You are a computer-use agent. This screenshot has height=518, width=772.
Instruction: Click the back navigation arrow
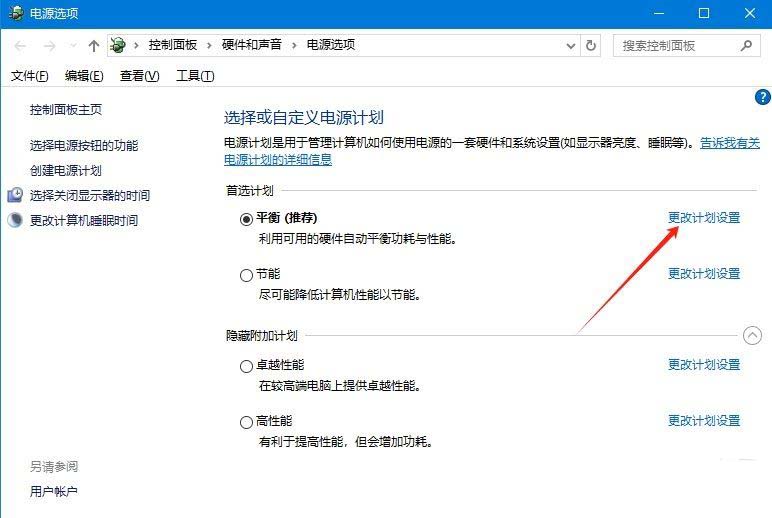20,46
